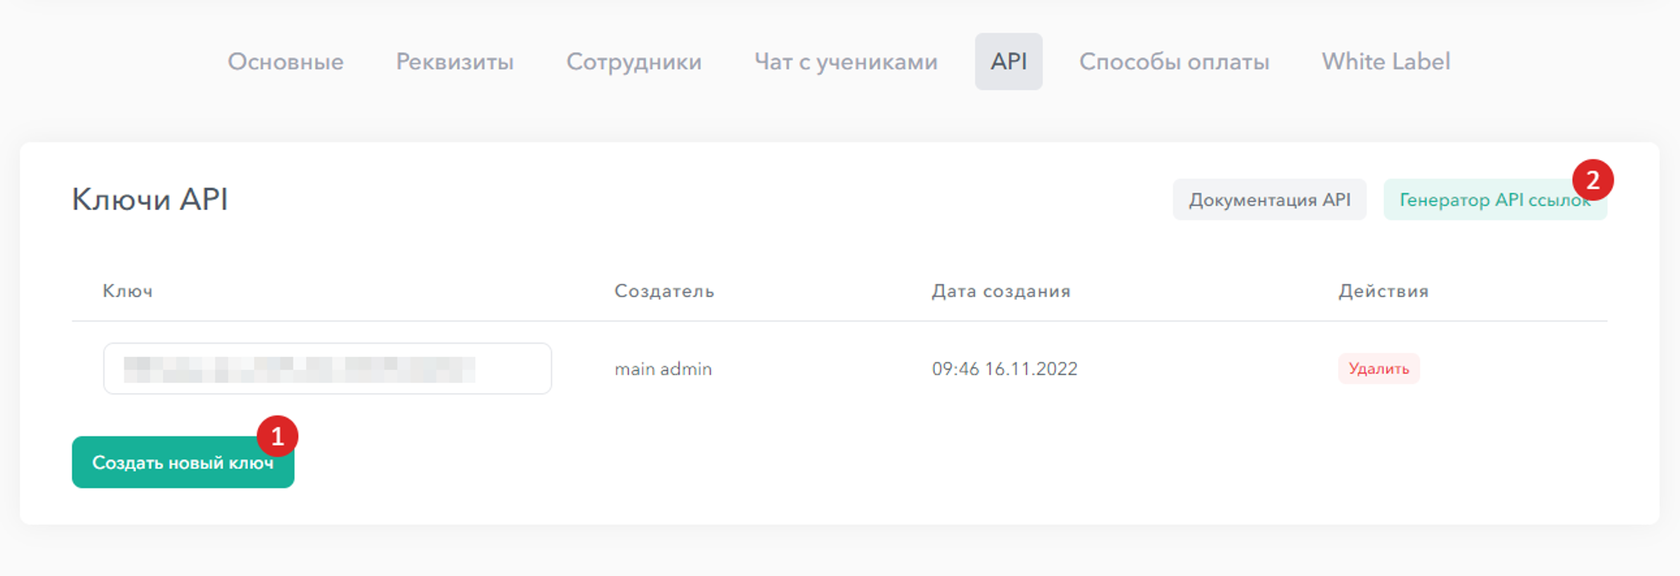The image size is (1680, 576).
Task: Open the Генератор API ссылок
Action: [x=1495, y=200]
